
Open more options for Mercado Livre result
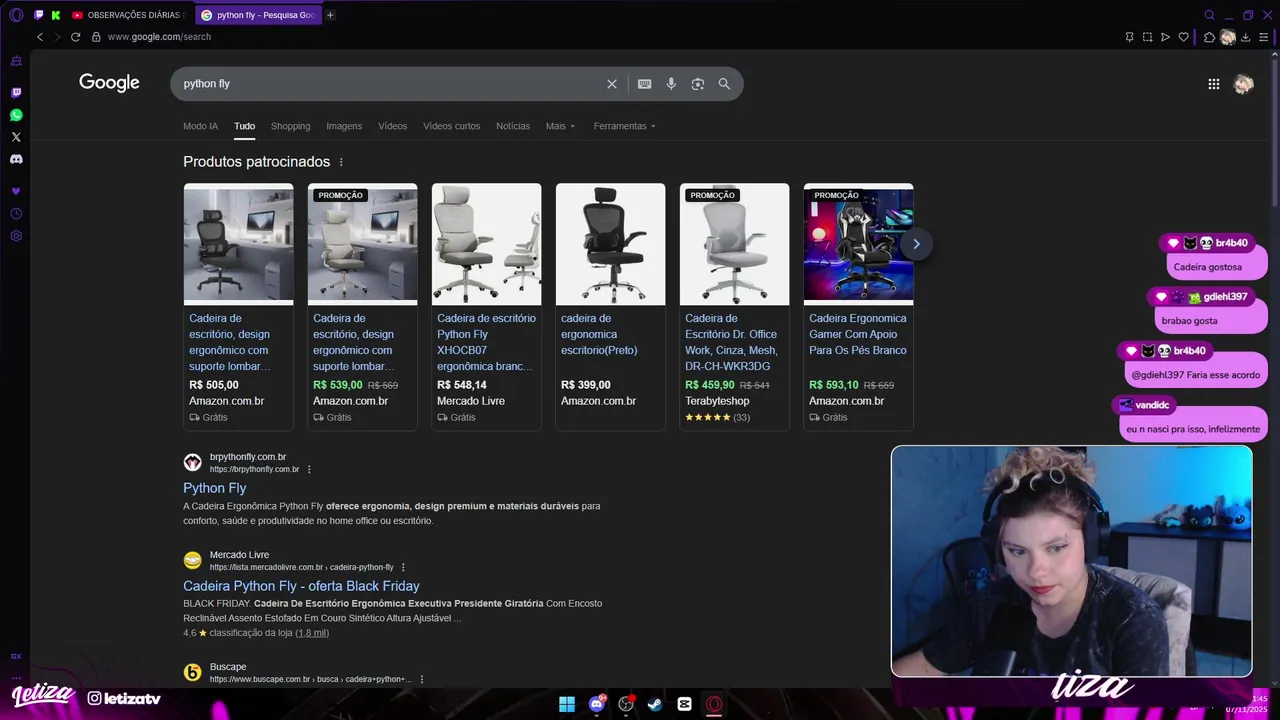[403, 567]
